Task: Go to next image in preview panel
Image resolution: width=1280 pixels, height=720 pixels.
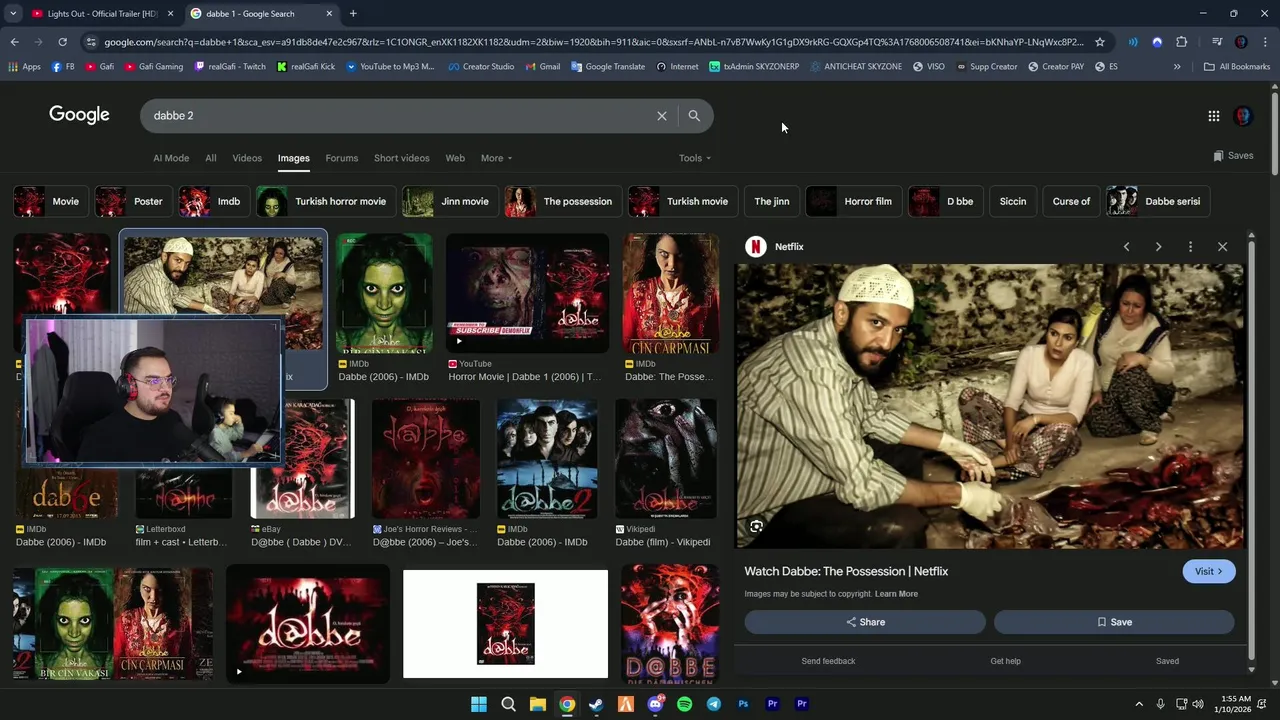Action: click(1158, 247)
